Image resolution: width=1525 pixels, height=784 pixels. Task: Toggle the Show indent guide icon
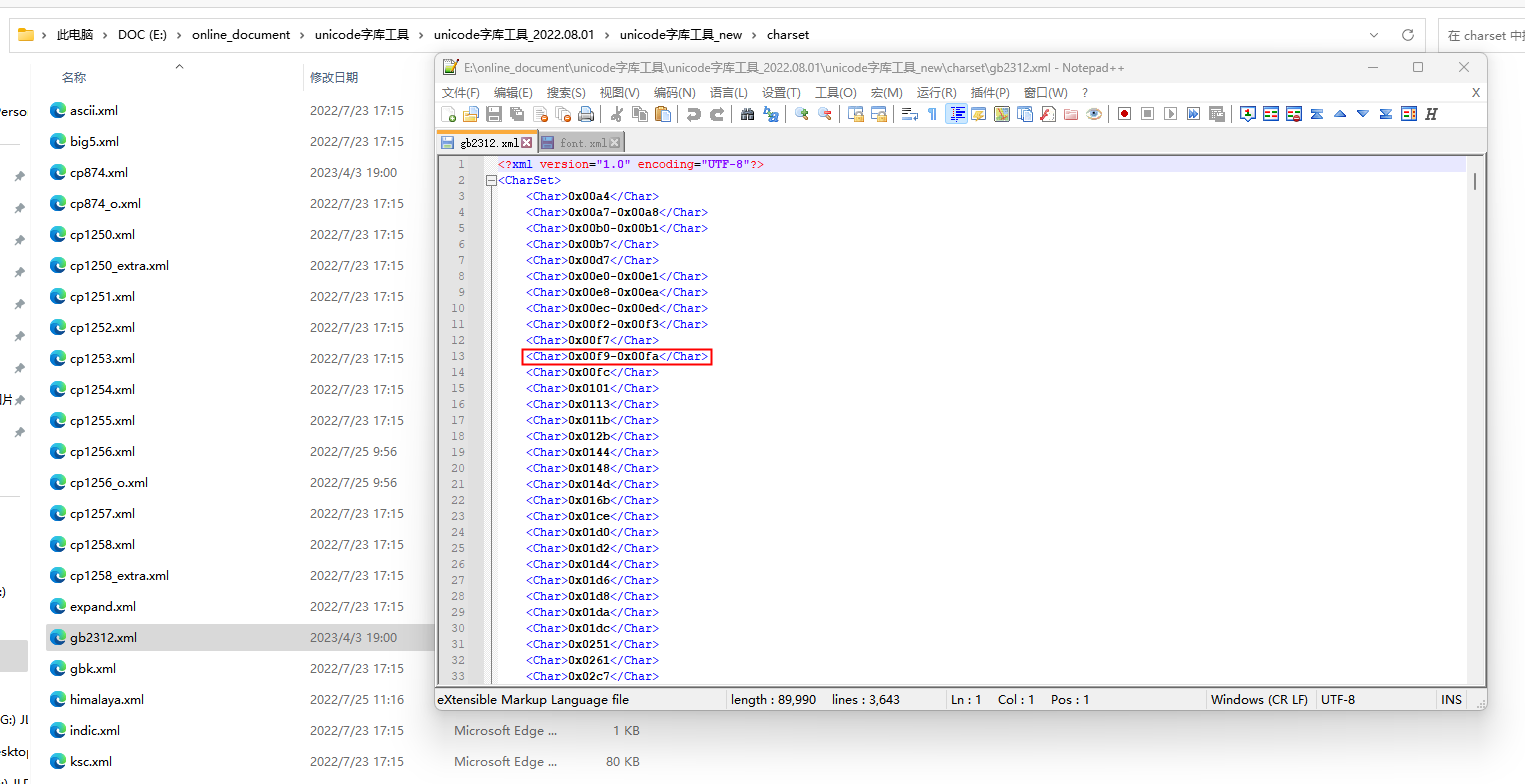956,114
